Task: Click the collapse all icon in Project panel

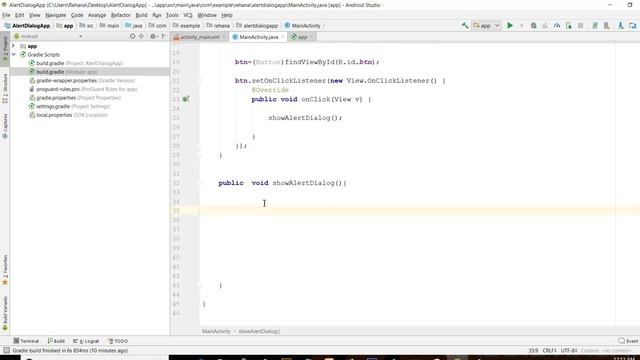Action: [x=142, y=36]
